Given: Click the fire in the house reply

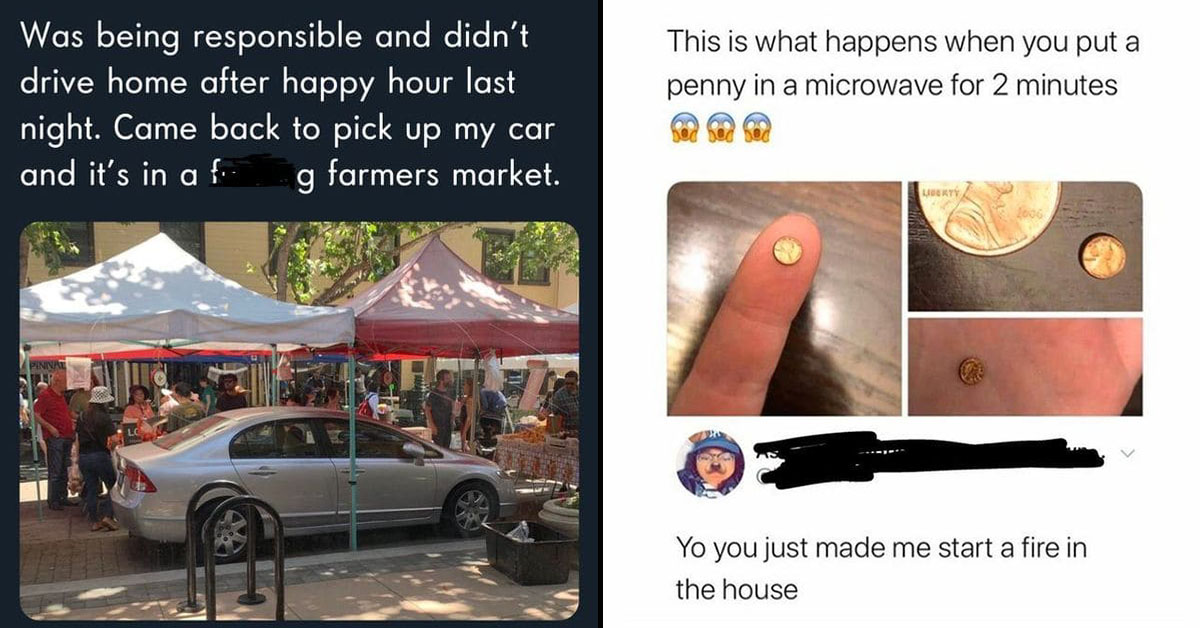Looking at the screenshot, I should (881, 568).
